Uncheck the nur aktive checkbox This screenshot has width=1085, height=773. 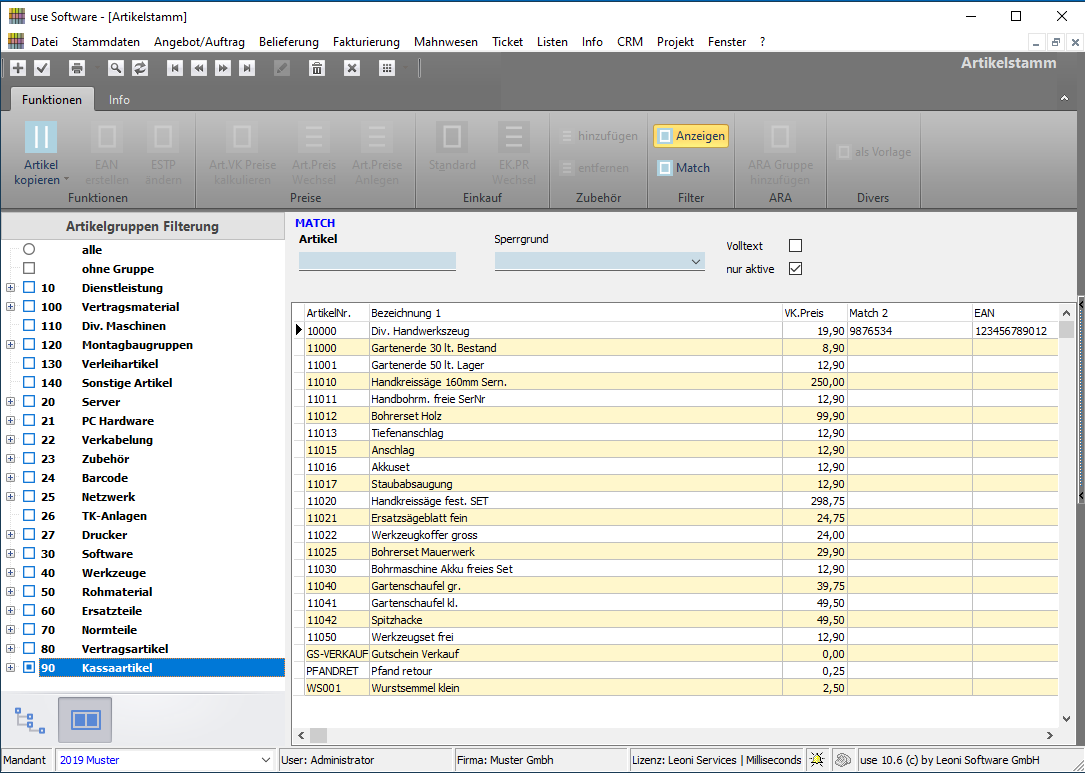795,268
